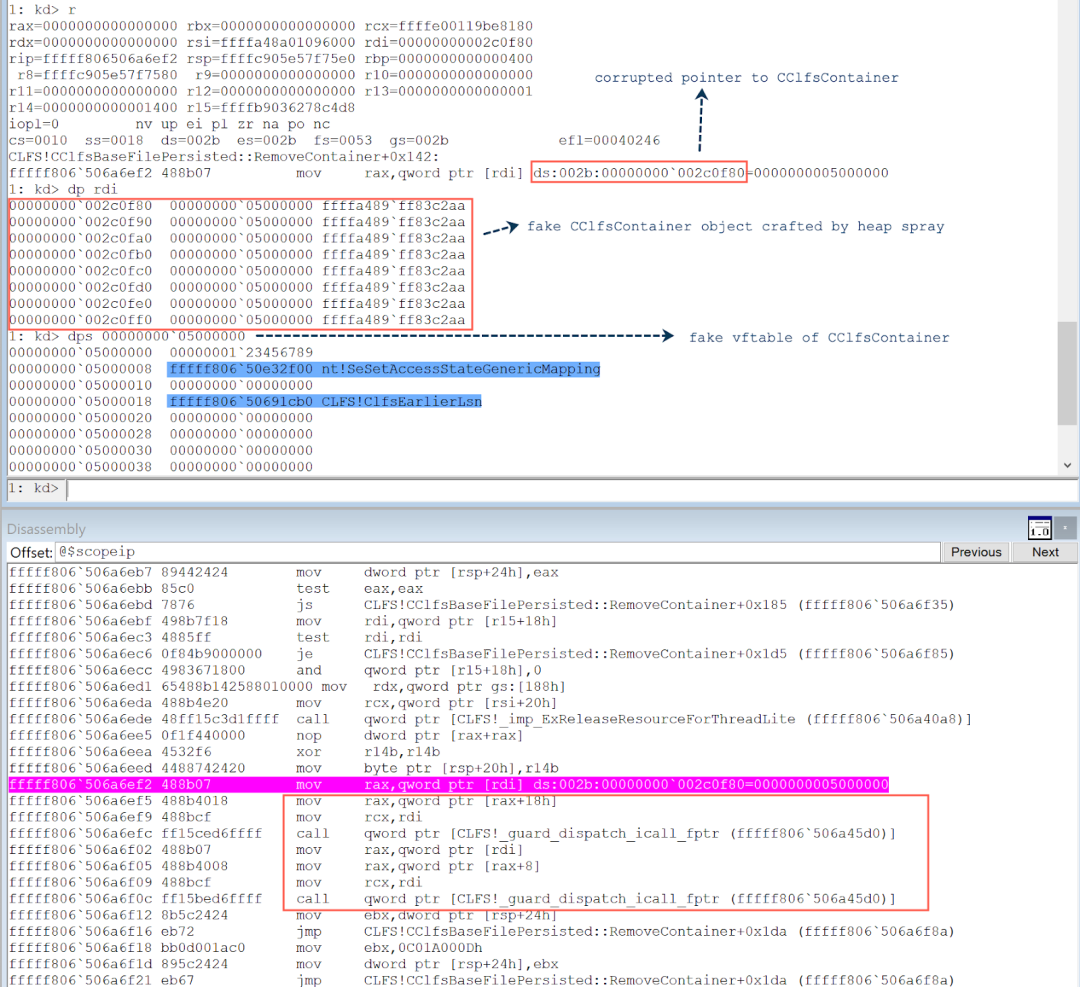The height and width of the screenshot is (987, 1080).
Task: Click the 'dp rdi' command line
Action: (60, 189)
